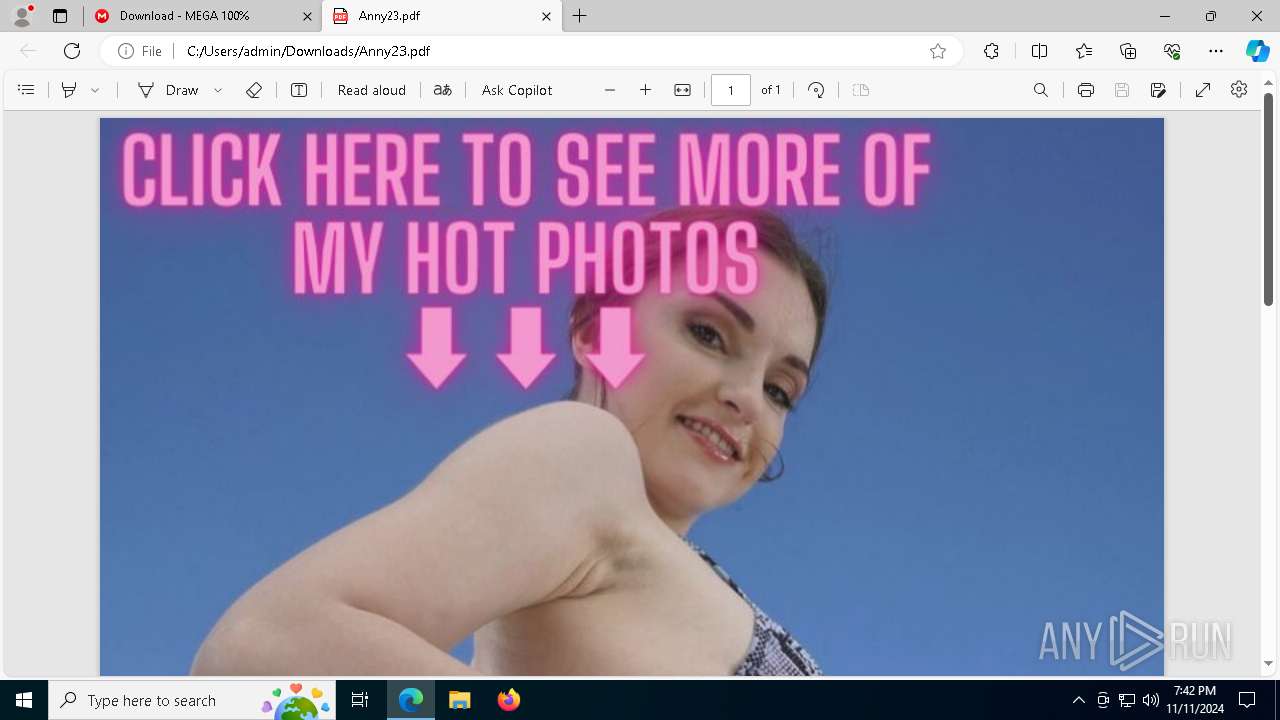Focus the page number field

click(731, 90)
